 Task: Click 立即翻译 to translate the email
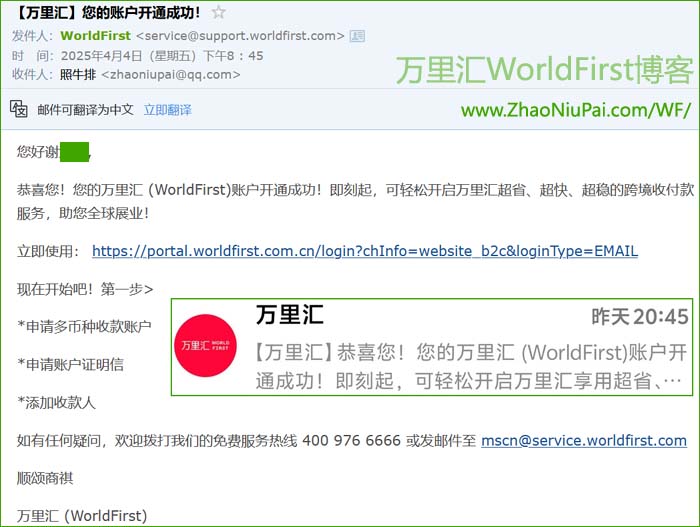(x=167, y=109)
